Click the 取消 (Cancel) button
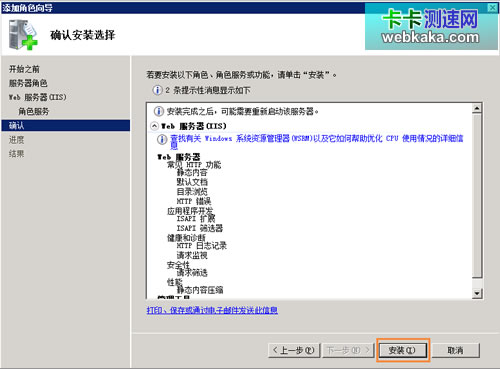Image resolution: width=500 pixels, height=369 pixels. coord(455,350)
